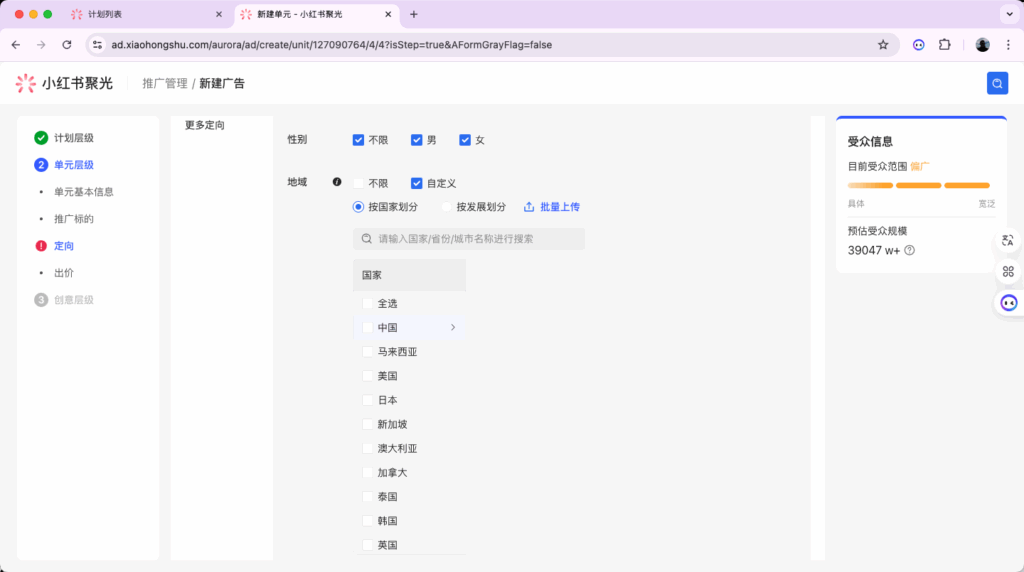Toggle the 男 gender checkbox
This screenshot has width=1024, height=572.
pyautogui.click(x=416, y=140)
